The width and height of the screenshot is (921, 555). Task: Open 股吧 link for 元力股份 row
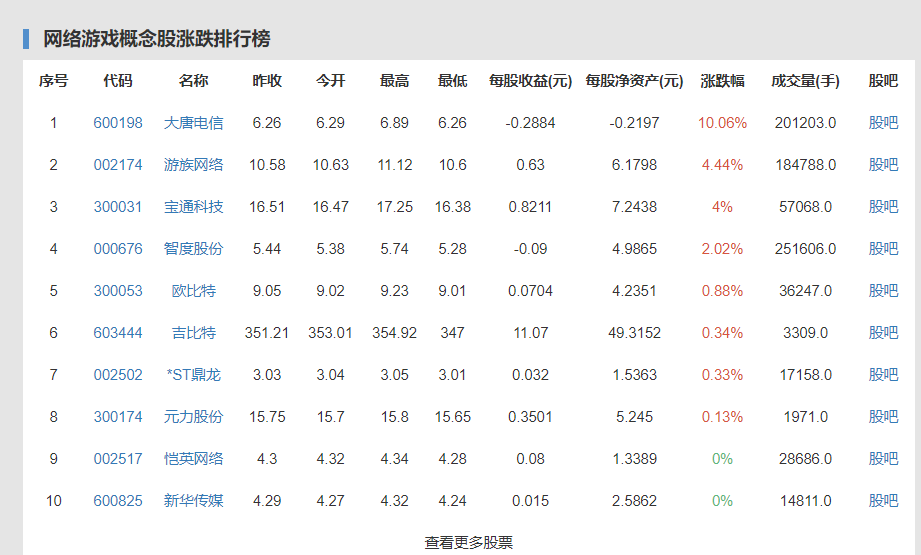883,417
